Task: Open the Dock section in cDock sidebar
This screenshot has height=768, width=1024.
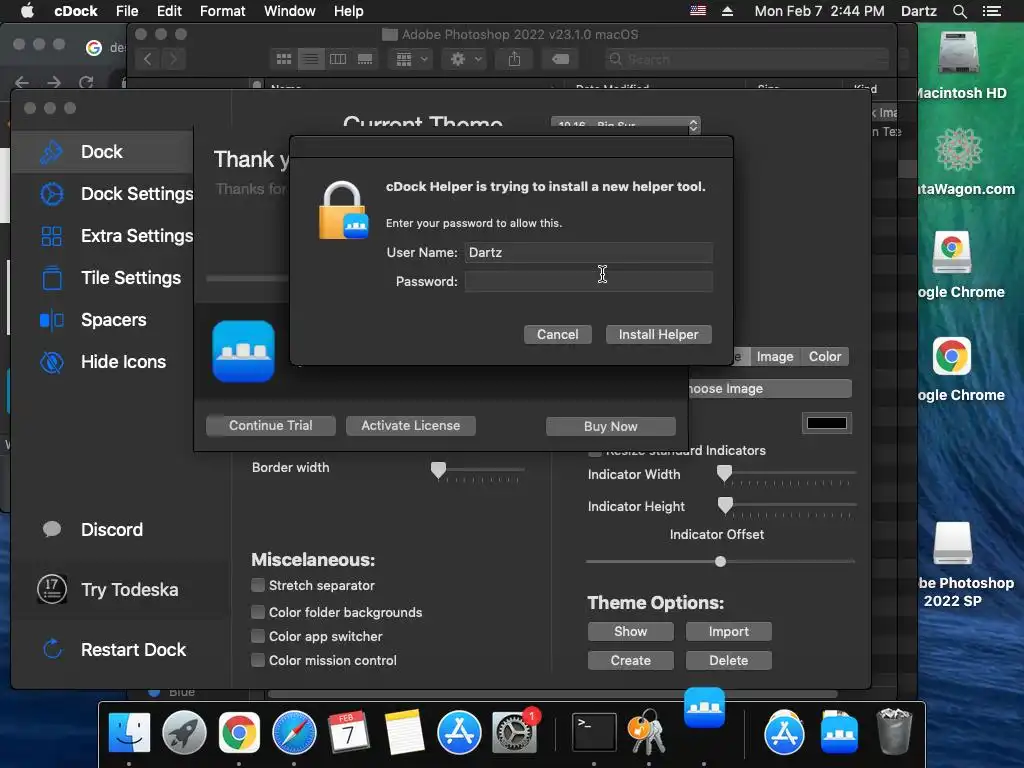Action: pyautogui.click(x=102, y=152)
